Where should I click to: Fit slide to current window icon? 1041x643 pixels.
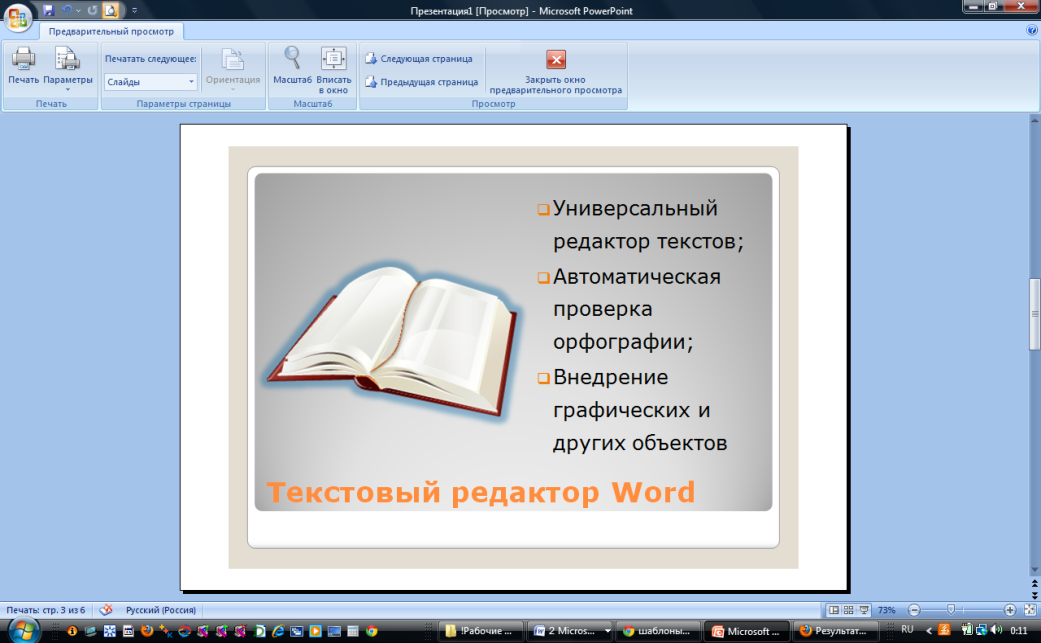(1030, 610)
